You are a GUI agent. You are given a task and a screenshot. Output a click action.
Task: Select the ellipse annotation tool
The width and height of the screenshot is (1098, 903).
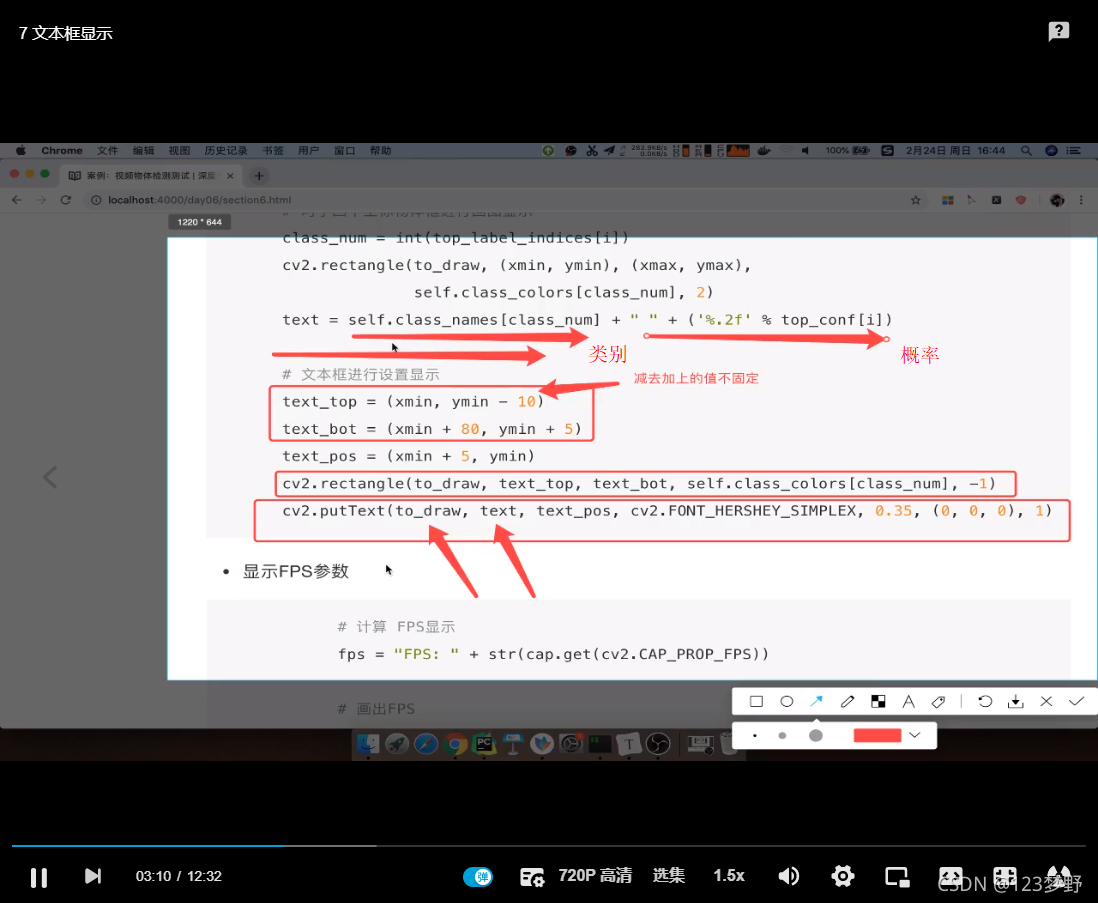point(786,701)
